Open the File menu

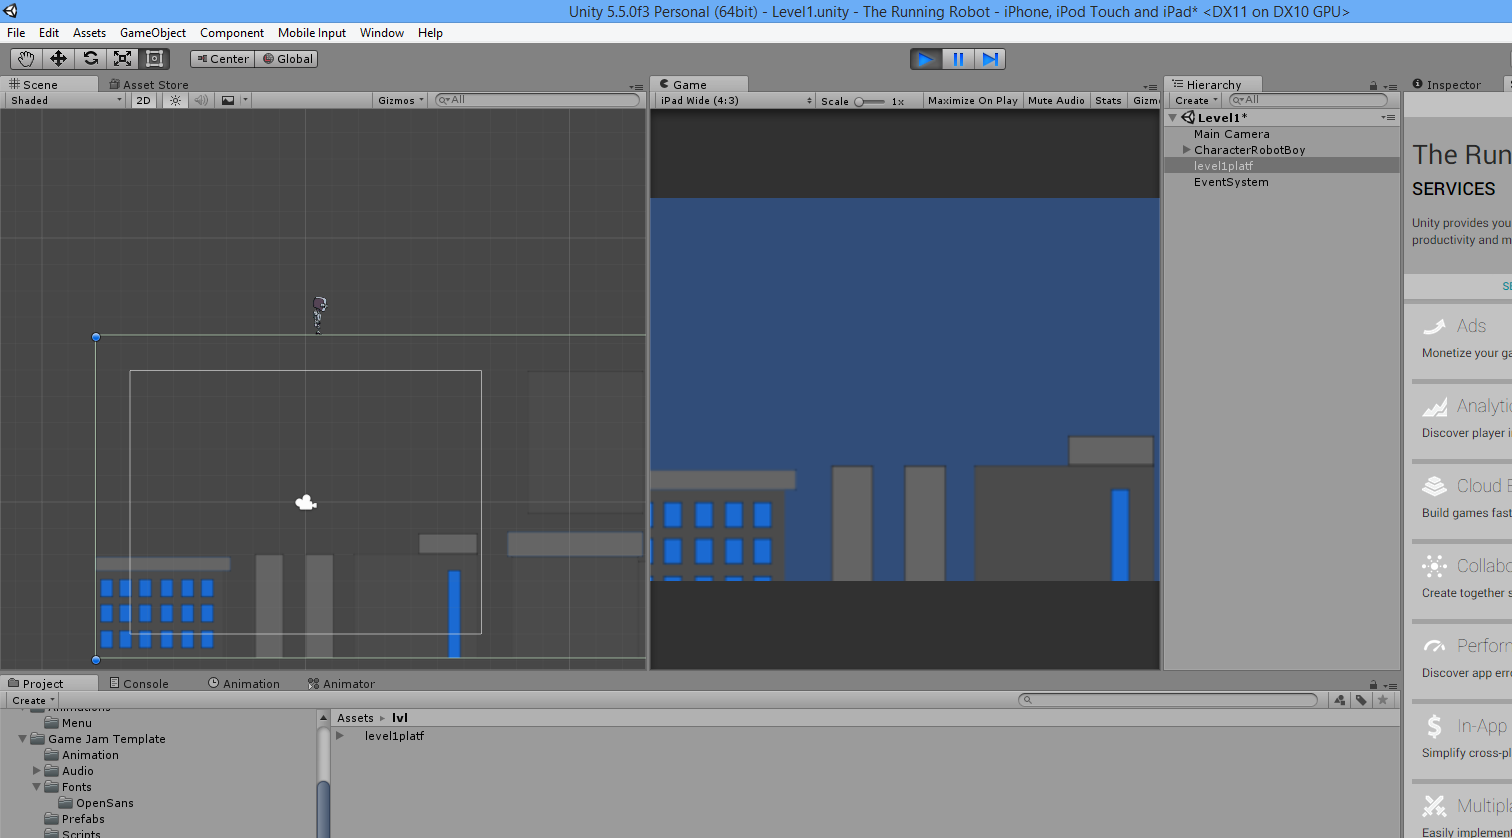(16, 33)
